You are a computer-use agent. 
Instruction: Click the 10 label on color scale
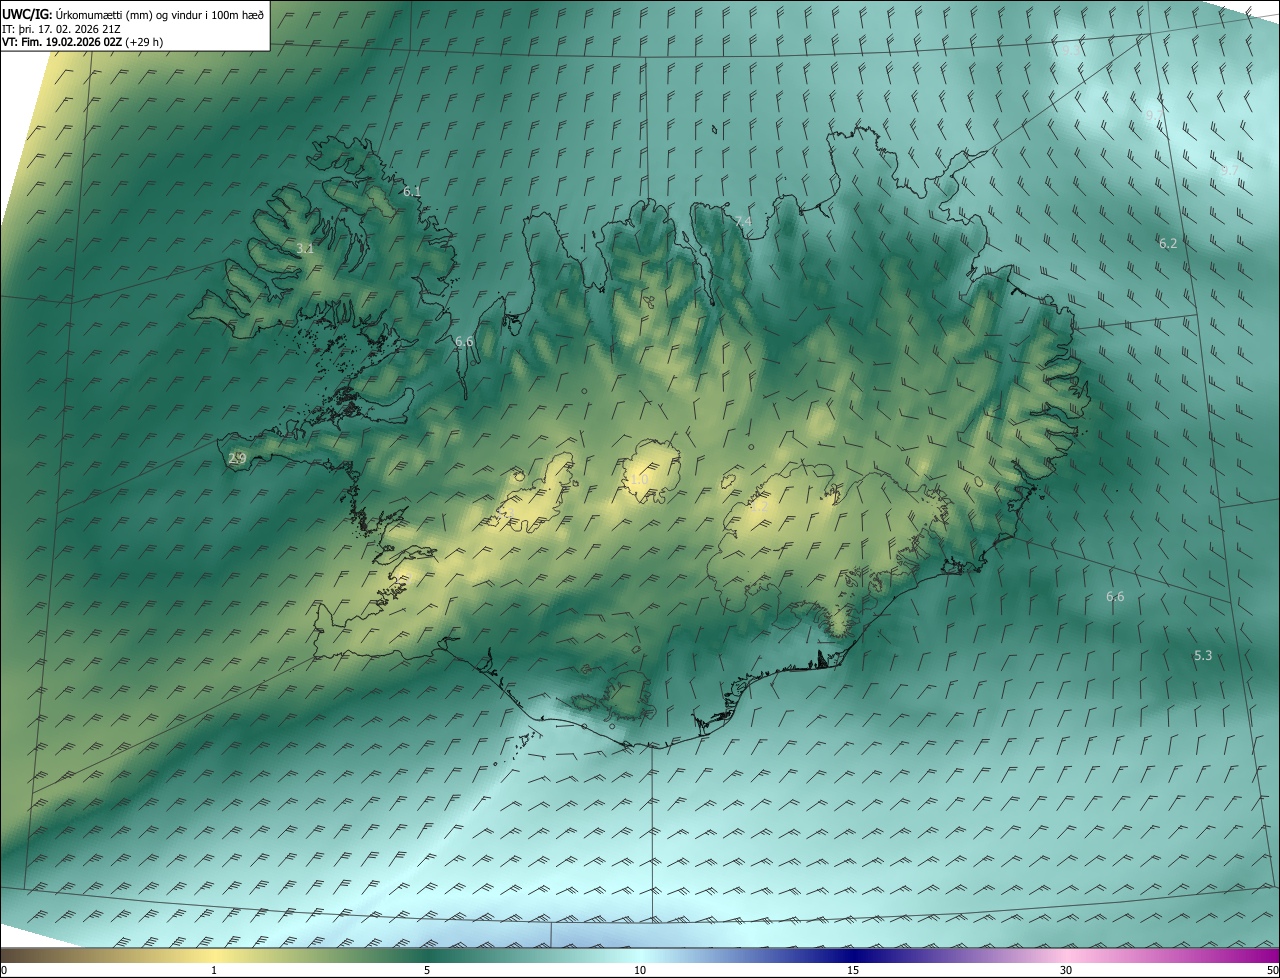coord(640,970)
